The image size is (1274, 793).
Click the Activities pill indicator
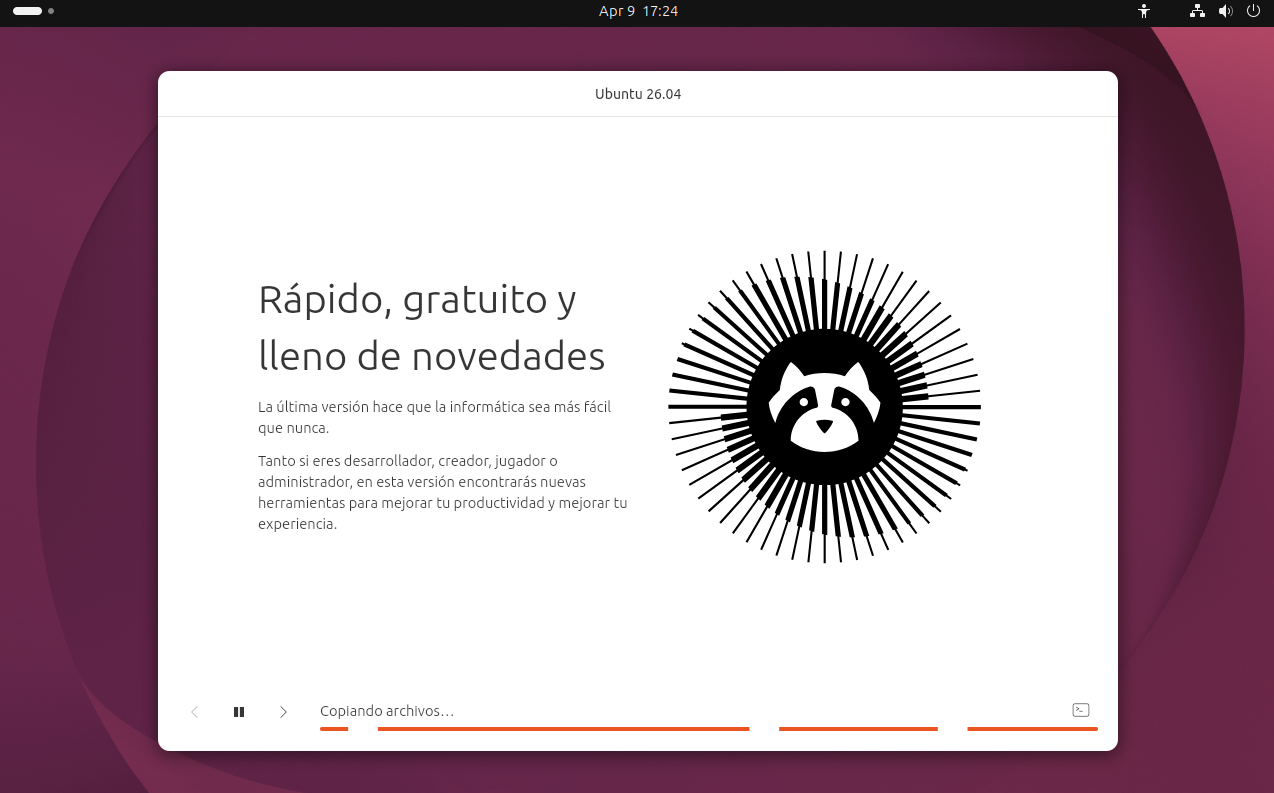pyautogui.click(x=28, y=11)
